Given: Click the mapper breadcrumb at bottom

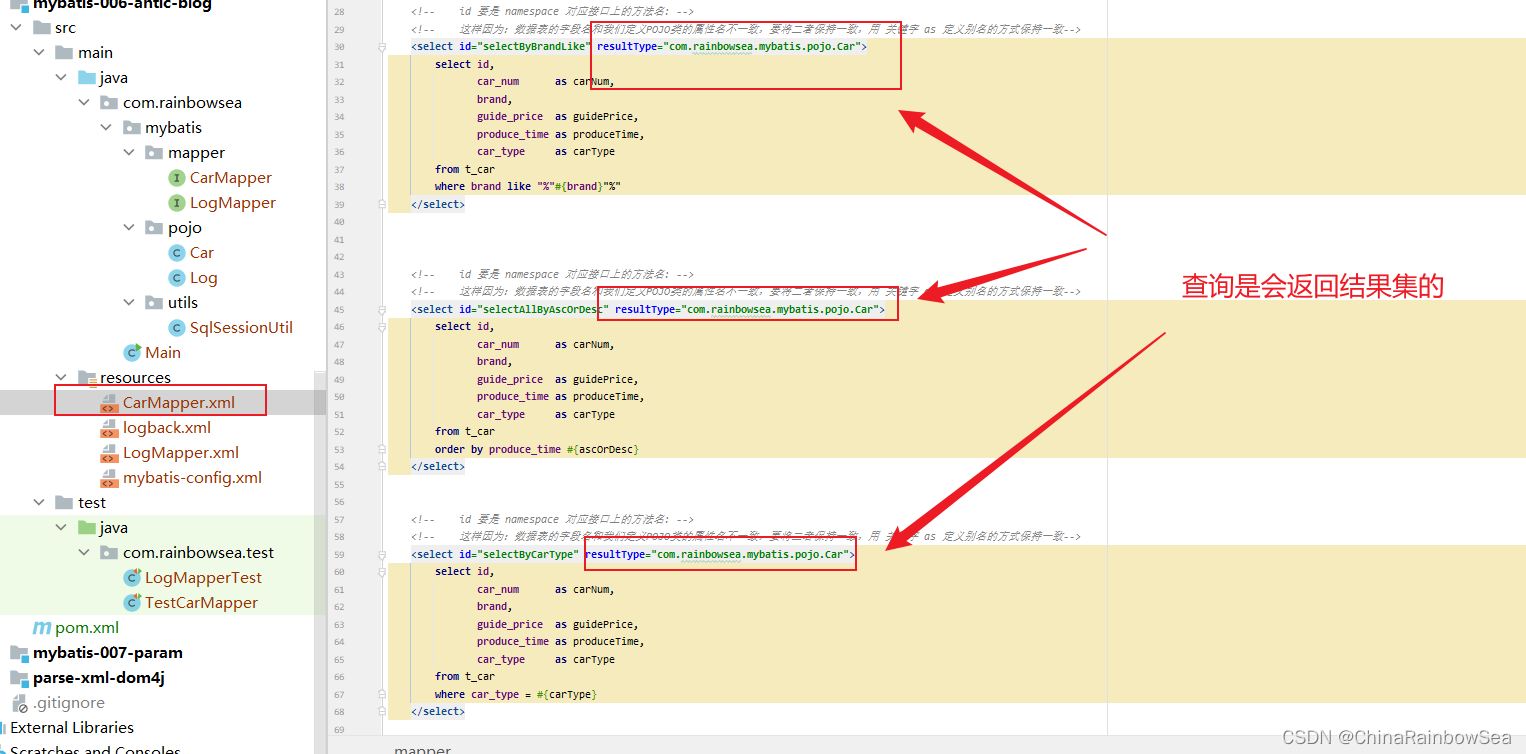Looking at the screenshot, I should pos(422,749).
